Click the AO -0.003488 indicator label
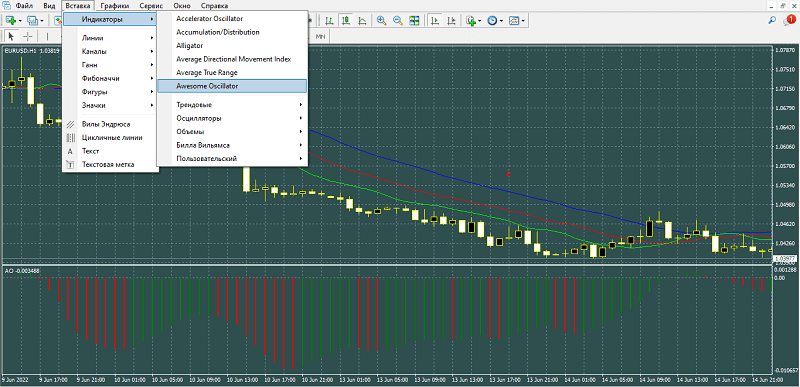The width and height of the screenshot is (800, 387). 22,270
